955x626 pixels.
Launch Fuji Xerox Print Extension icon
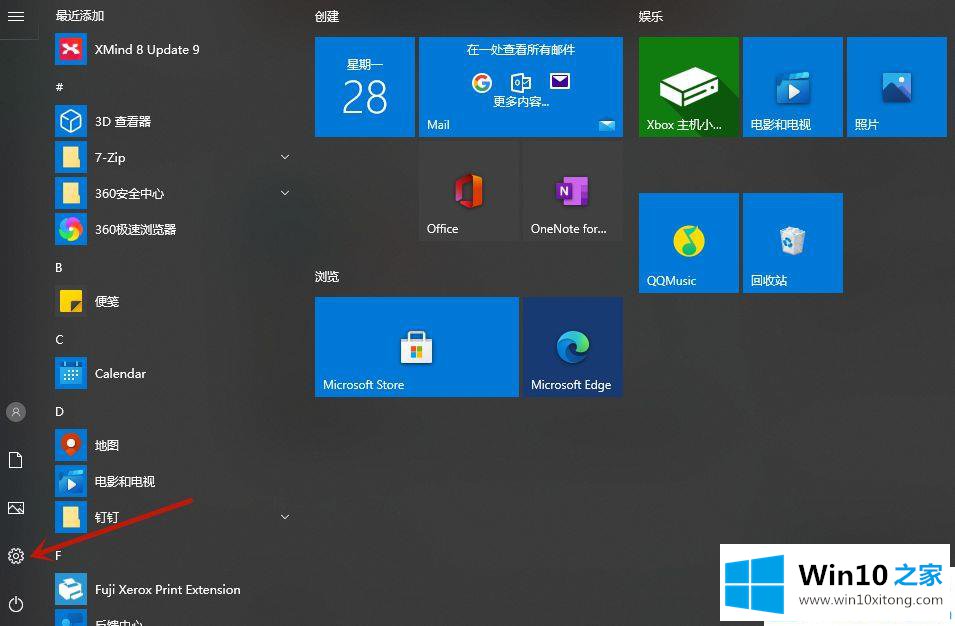71,589
